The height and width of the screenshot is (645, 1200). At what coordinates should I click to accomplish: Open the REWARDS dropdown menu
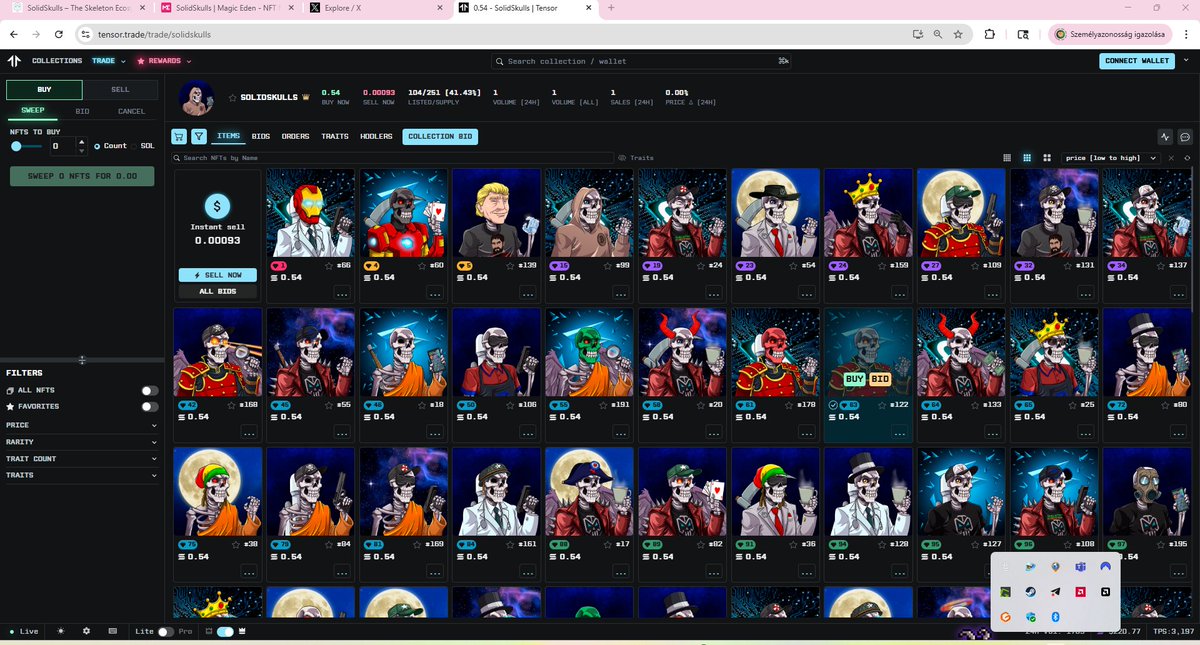[164, 61]
